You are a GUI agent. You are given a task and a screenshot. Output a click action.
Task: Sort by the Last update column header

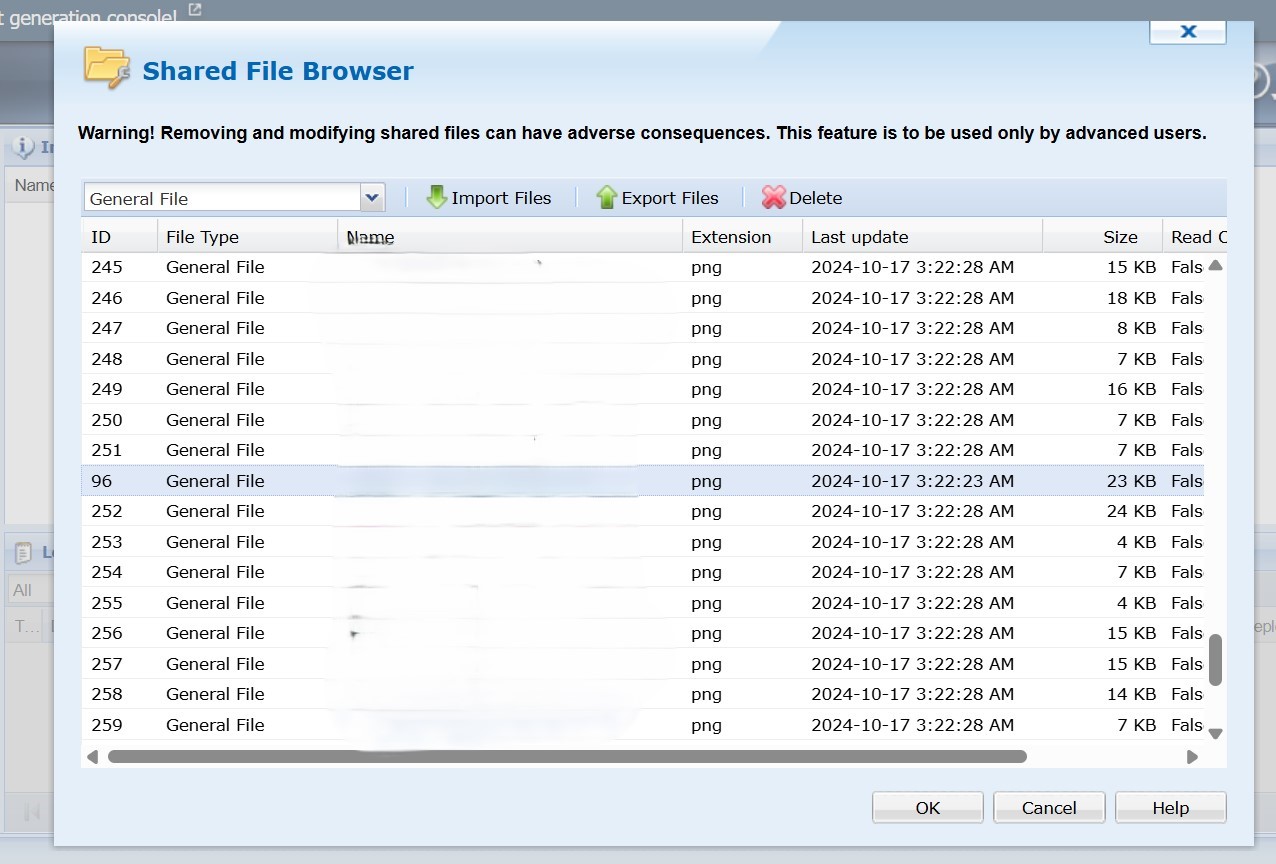click(860, 237)
